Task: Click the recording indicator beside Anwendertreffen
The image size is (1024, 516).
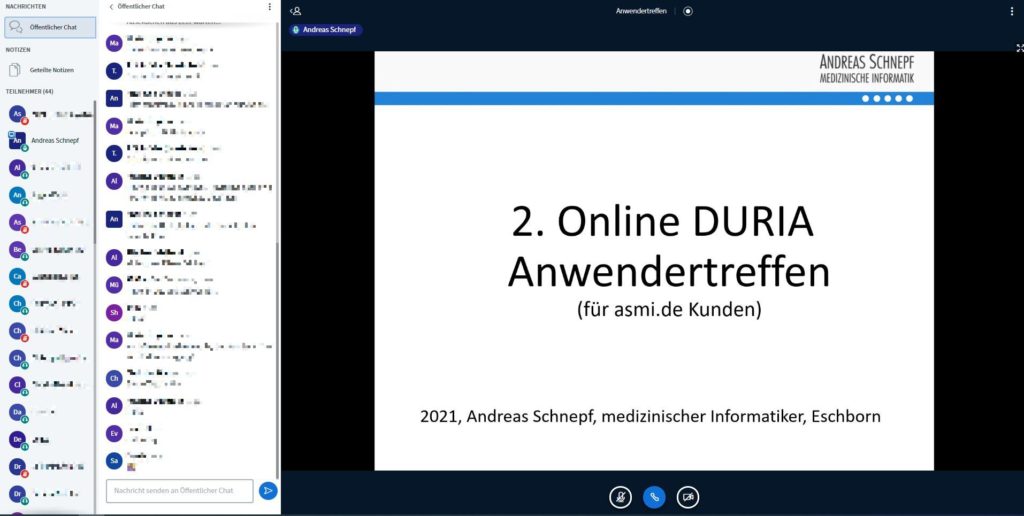Action: (688, 11)
